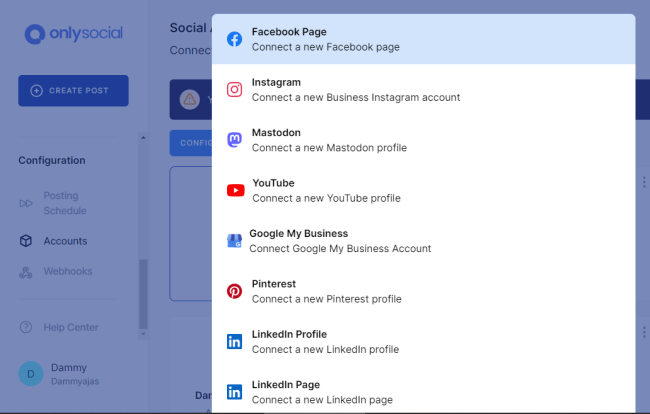The image size is (650, 414).
Task: Click 'Connect a new Mastodon profile' text
Action: (x=330, y=148)
